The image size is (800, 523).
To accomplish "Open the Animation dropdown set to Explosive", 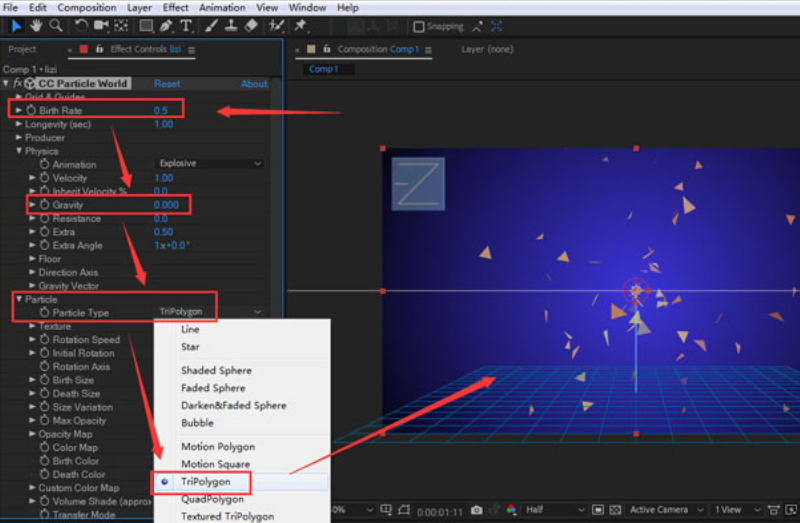I will point(211,163).
